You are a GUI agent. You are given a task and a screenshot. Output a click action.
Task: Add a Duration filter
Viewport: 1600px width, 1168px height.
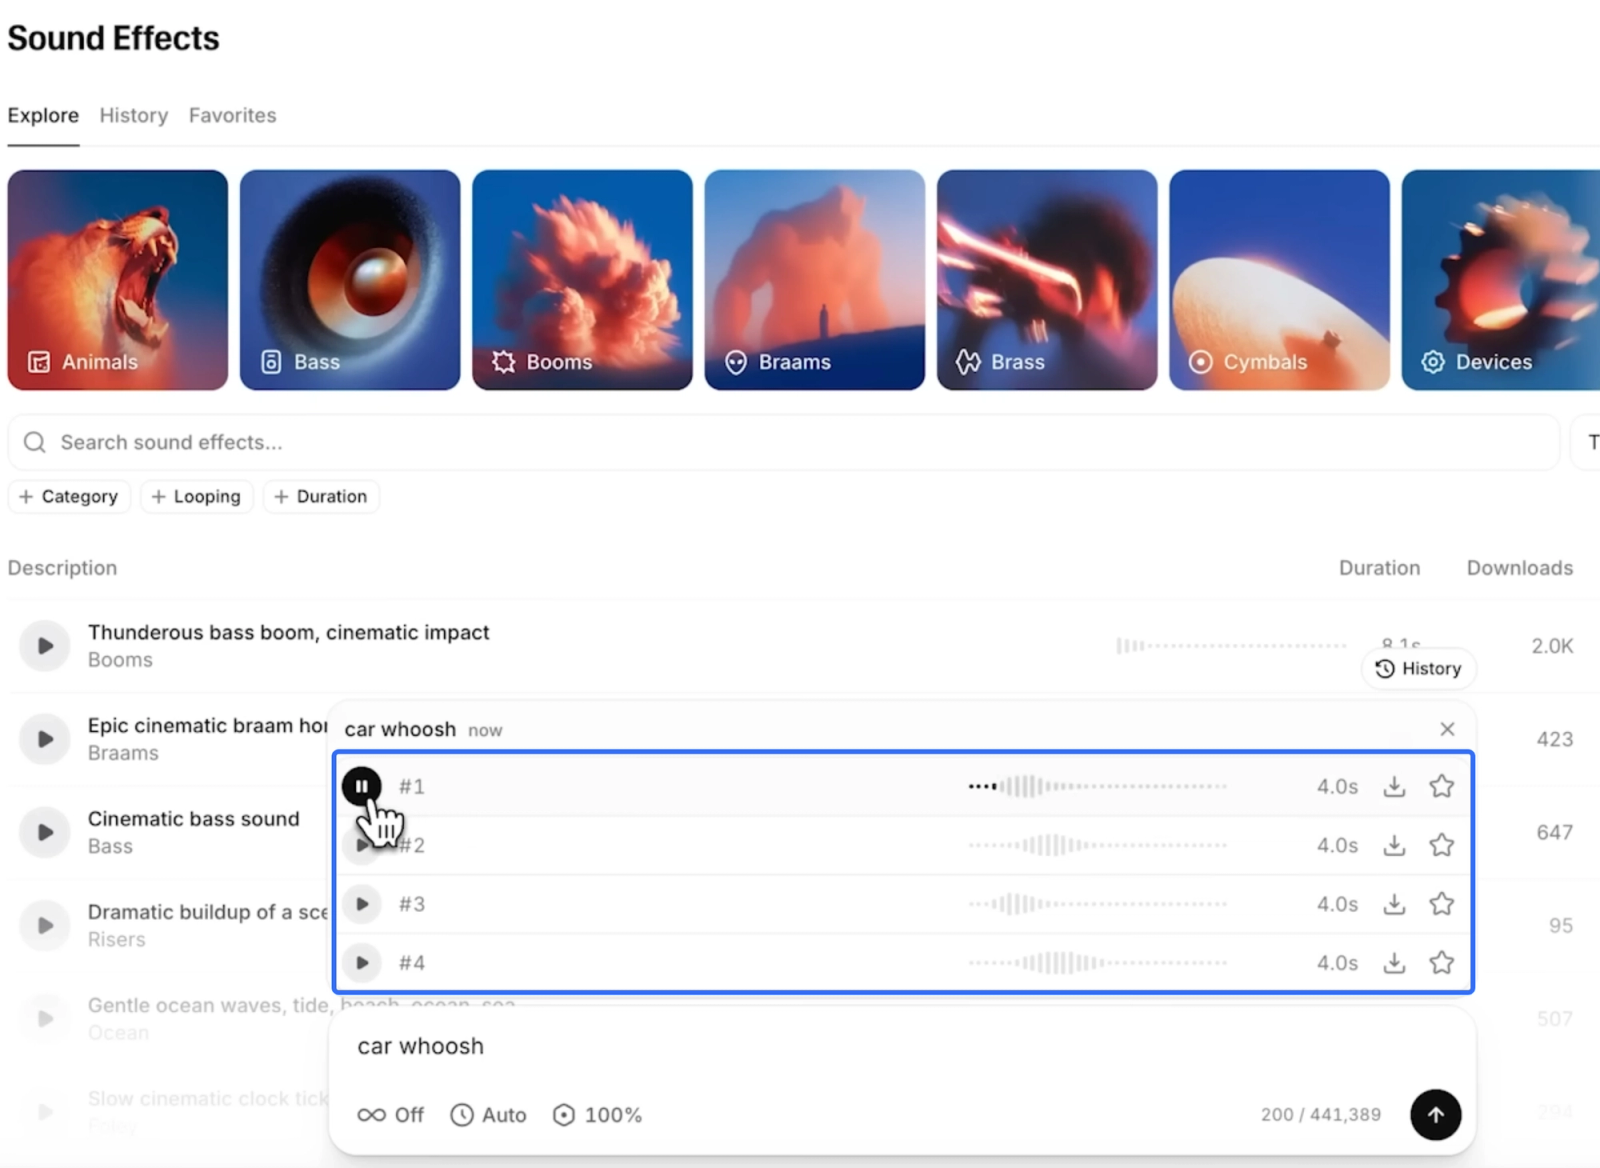[321, 496]
